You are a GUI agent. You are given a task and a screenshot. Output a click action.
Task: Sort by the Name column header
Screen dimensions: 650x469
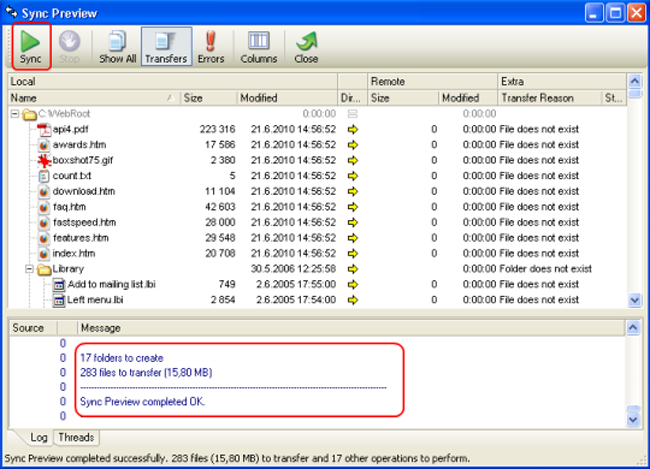94,98
